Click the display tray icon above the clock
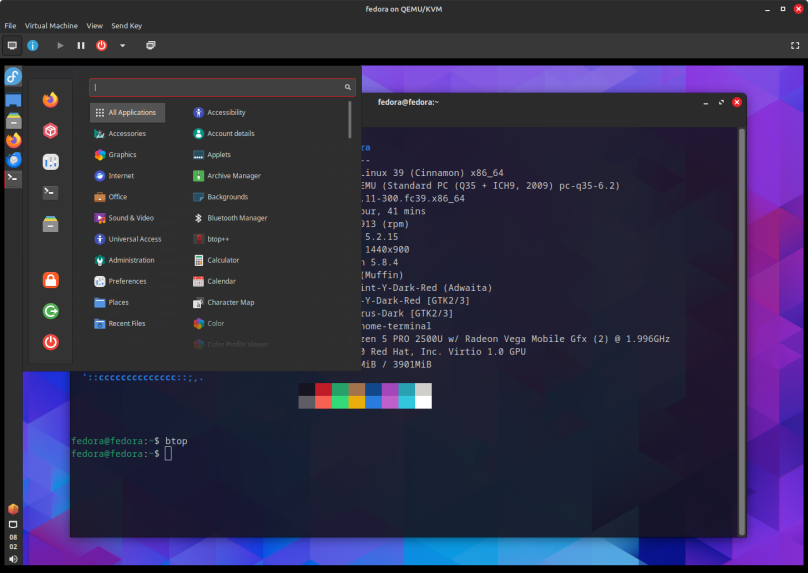Screen dimensions: 808x573 click(x=13, y=525)
